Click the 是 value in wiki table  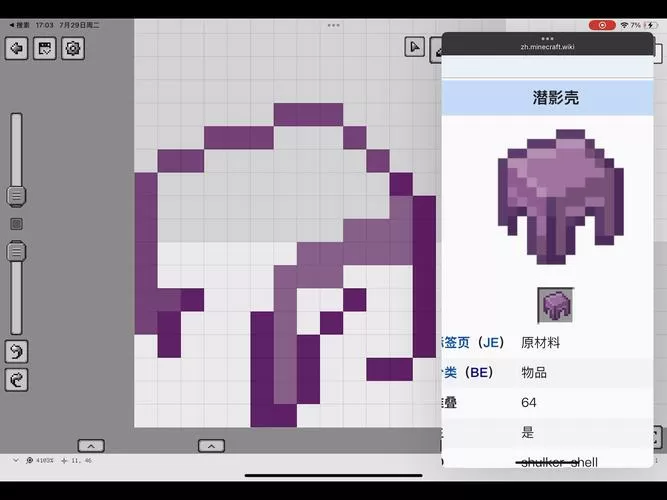coord(527,433)
